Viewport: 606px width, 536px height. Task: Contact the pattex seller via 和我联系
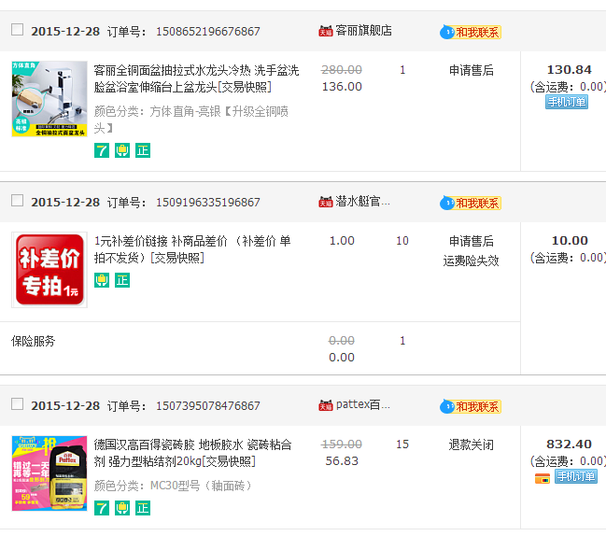(471, 406)
